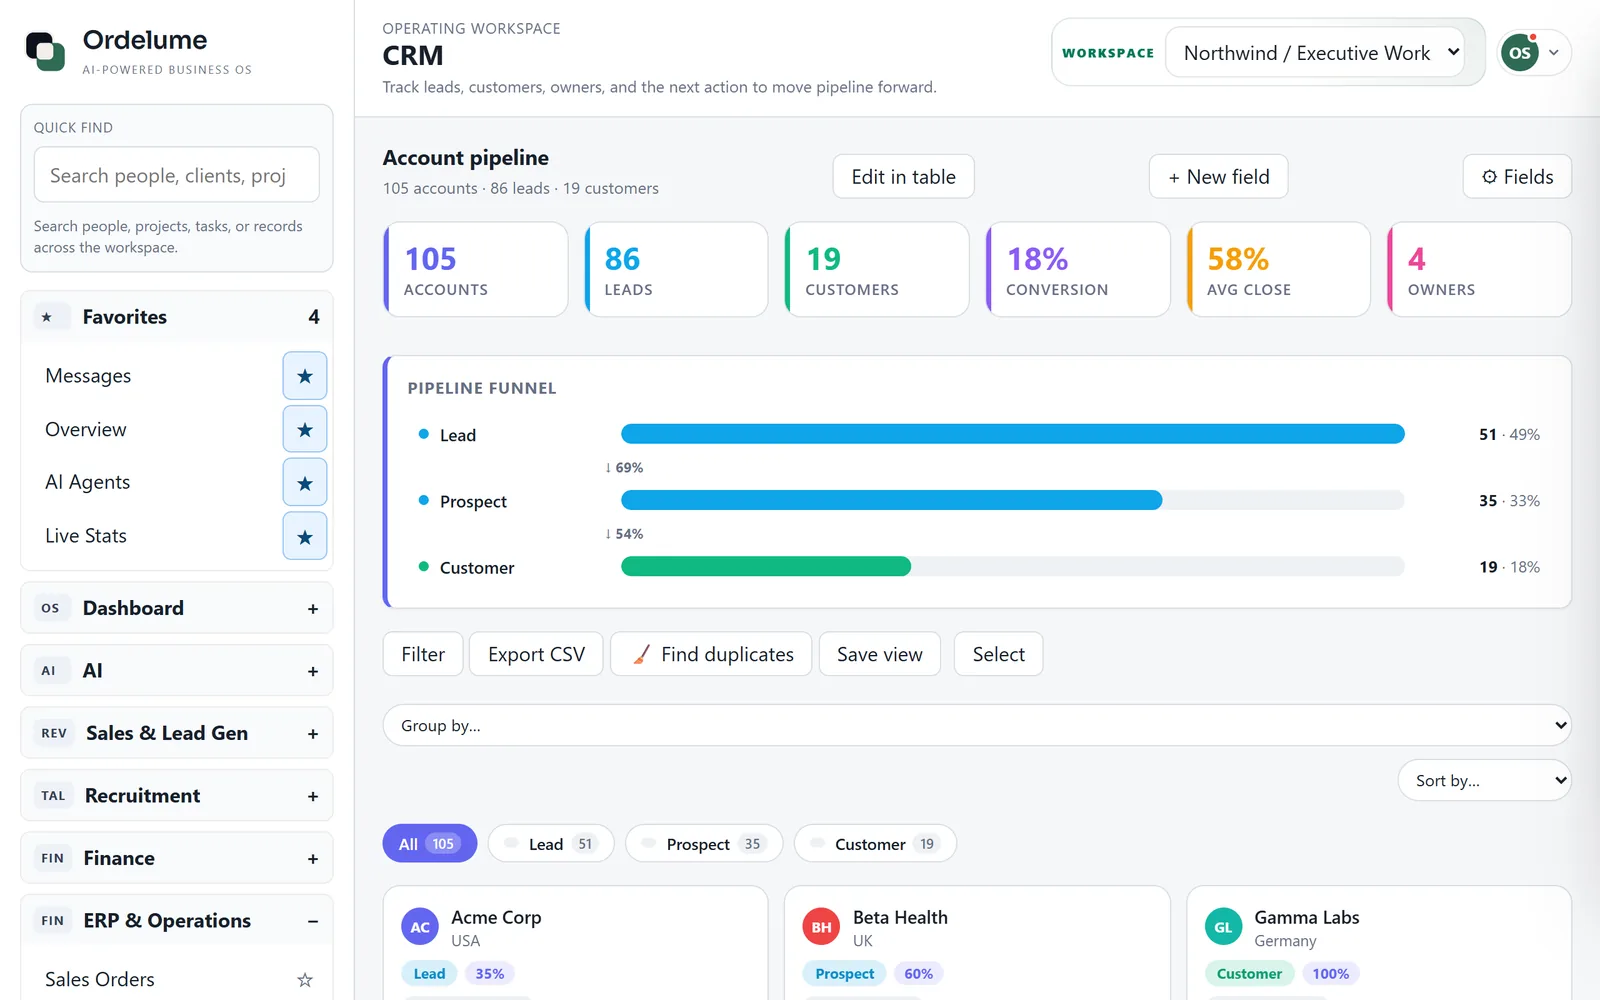This screenshot has width=1600, height=1000.
Task: Click the Prospect tag on Beta Health
Action: click(844, 974)
